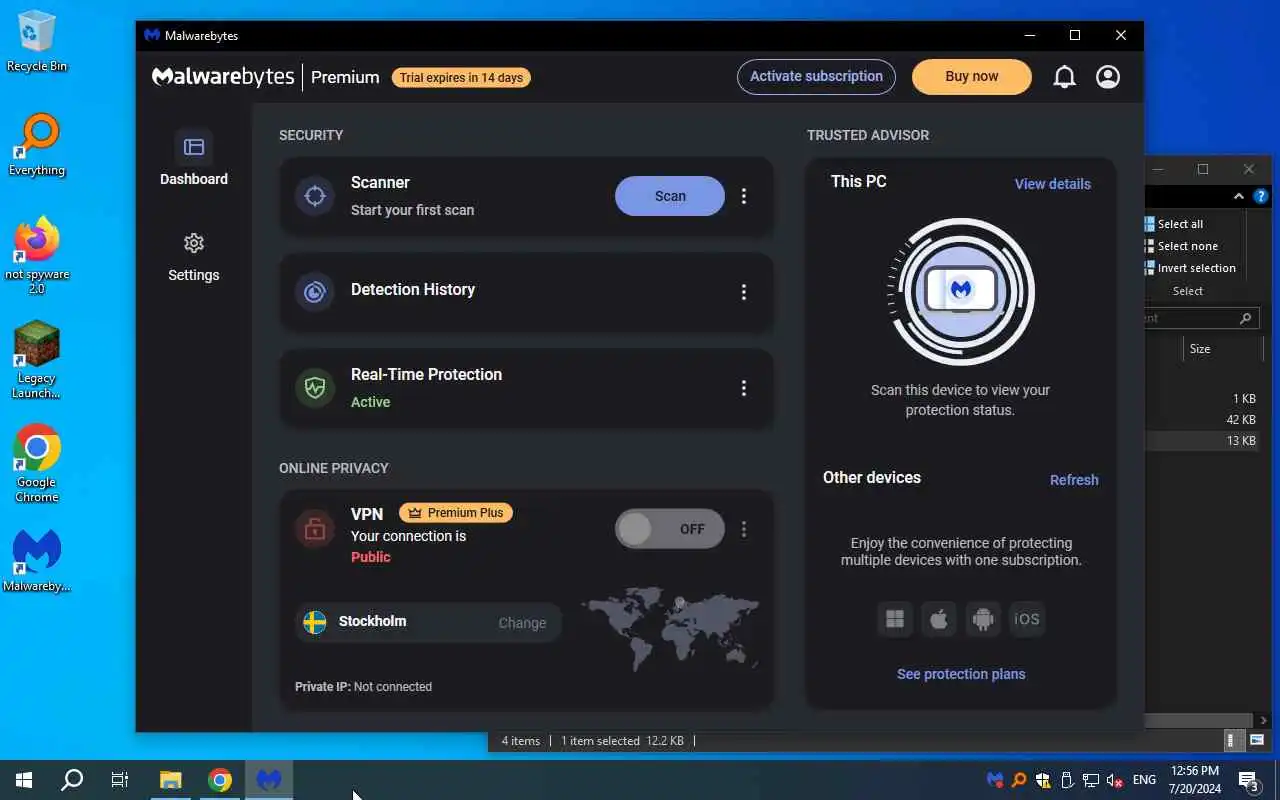Screen dimensions: 1280x800
Task: Select the 42 KB file row
Action: click(x=1204, y=420)
